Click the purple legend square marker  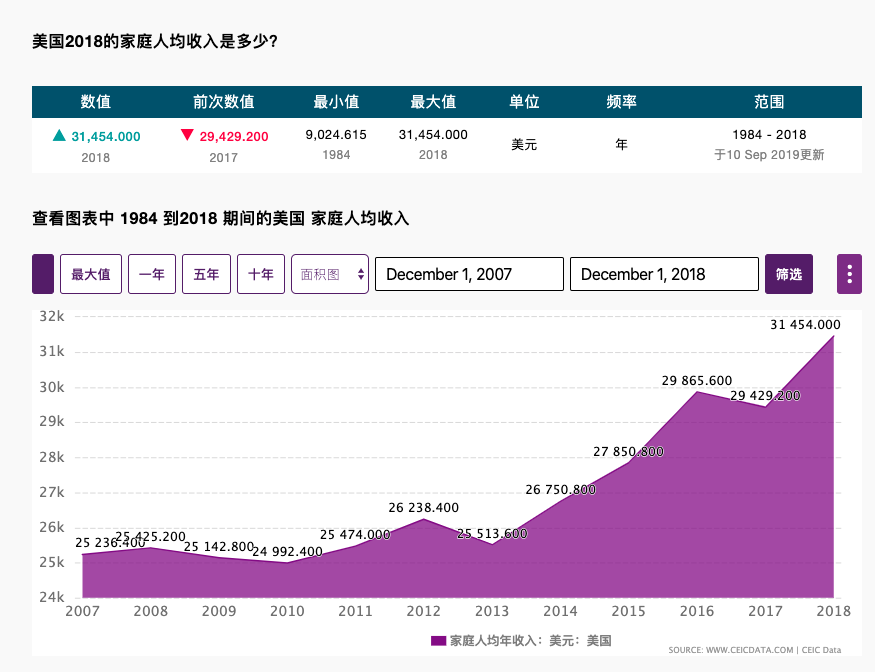[x=436, y=640]
